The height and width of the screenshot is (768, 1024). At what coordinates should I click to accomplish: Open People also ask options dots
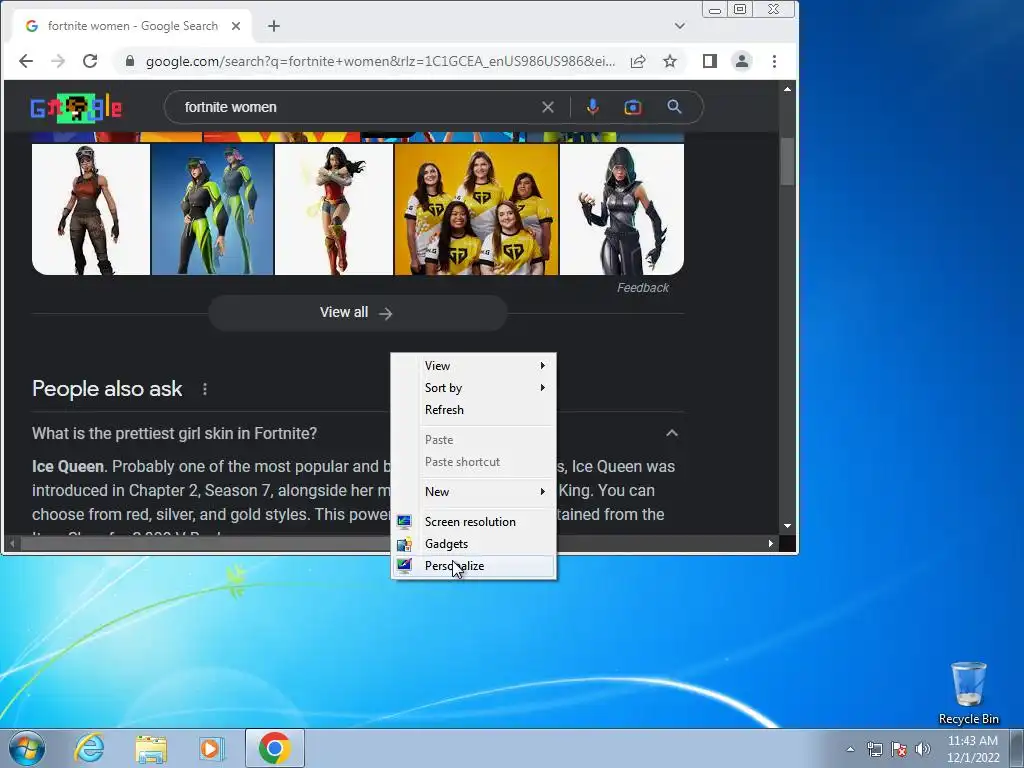[x=205, y=389]
